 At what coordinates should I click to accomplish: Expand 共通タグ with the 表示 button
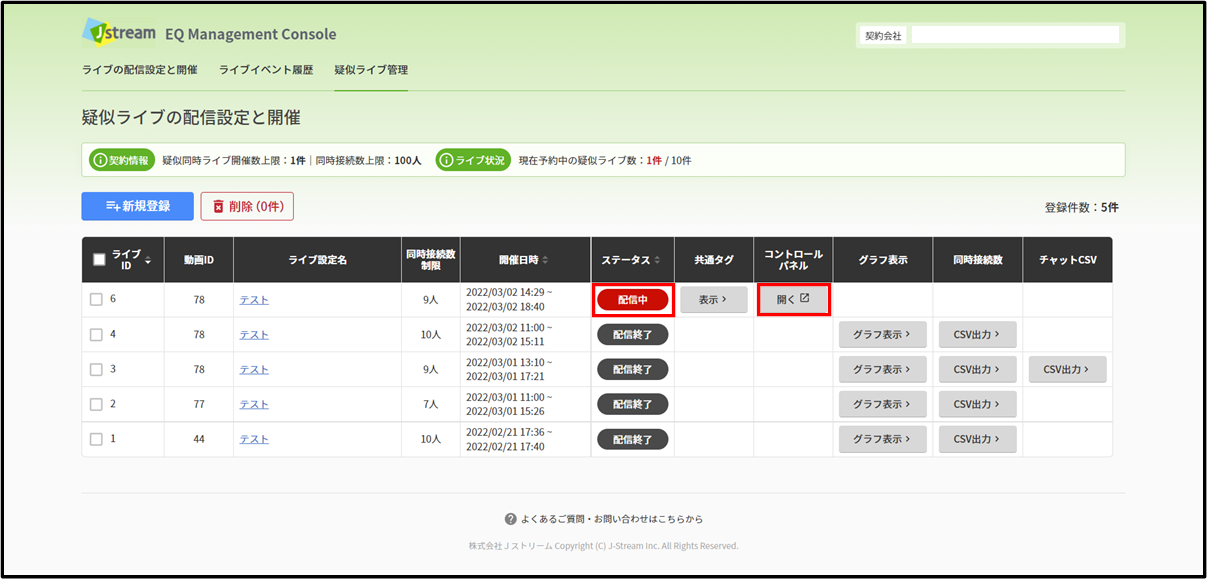(714, 299)
